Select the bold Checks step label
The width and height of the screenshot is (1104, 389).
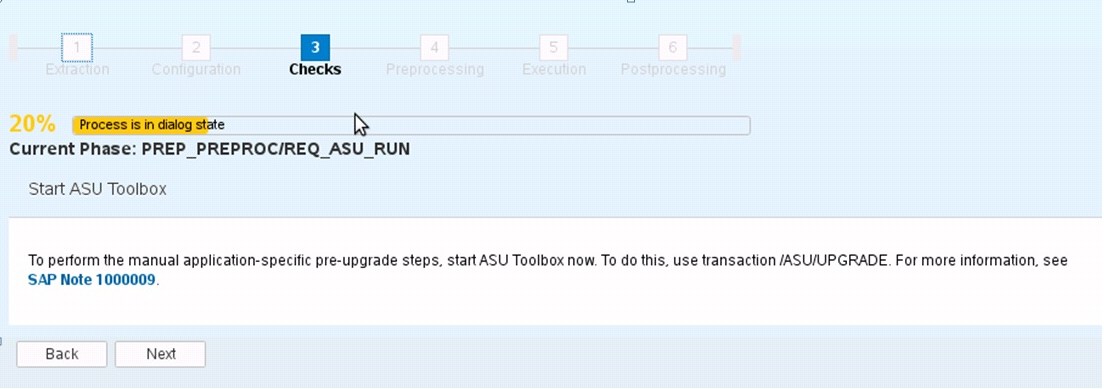(315, 70)
